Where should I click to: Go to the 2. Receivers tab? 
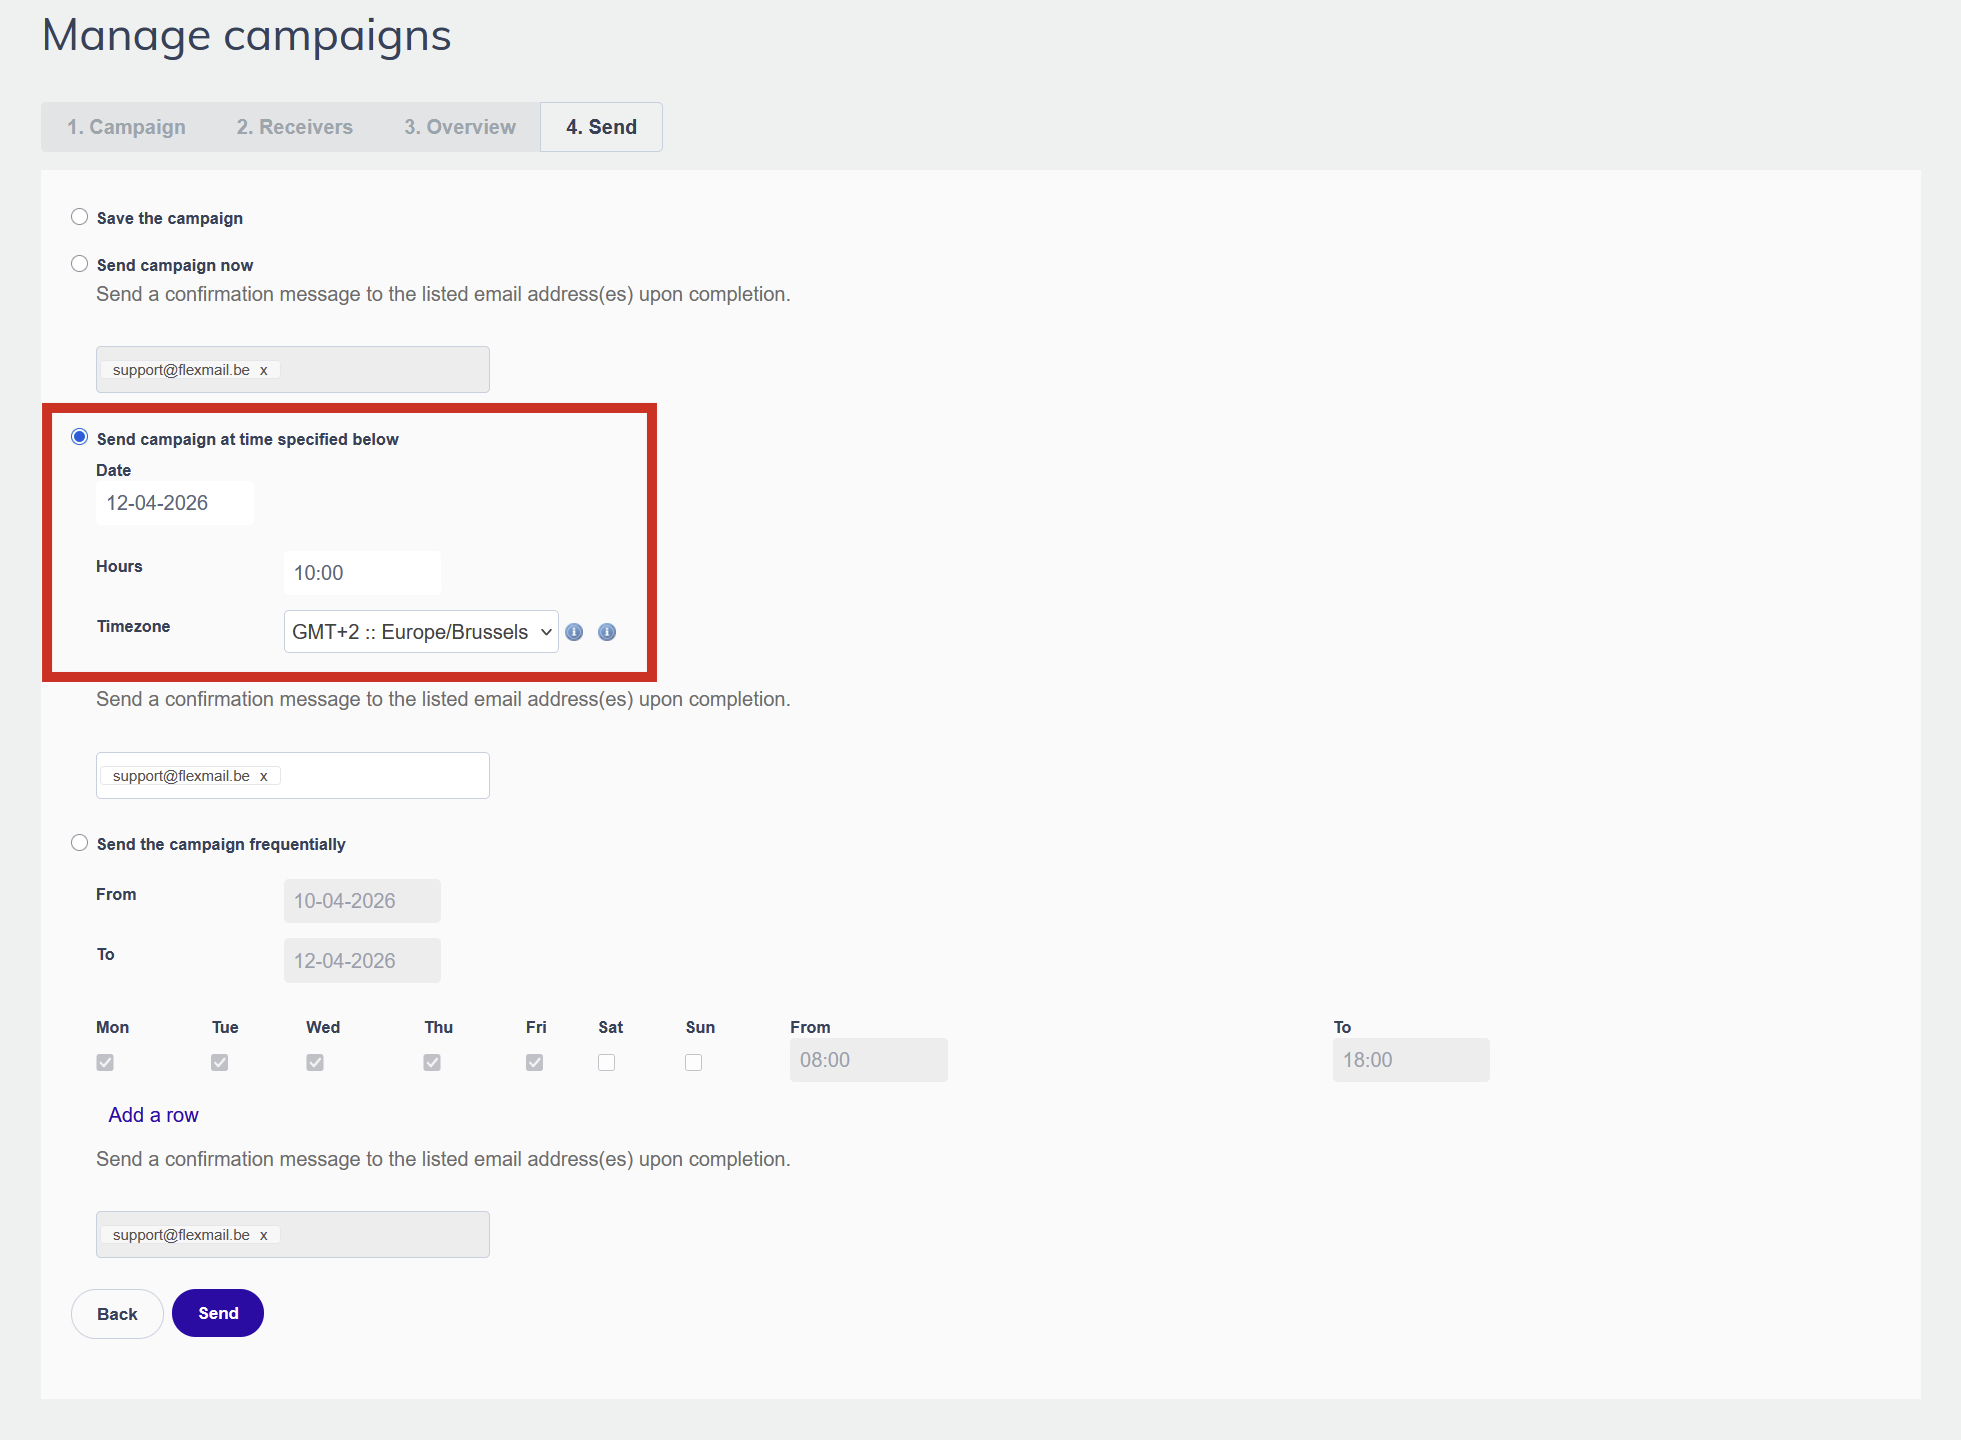(x=294, y=127)
